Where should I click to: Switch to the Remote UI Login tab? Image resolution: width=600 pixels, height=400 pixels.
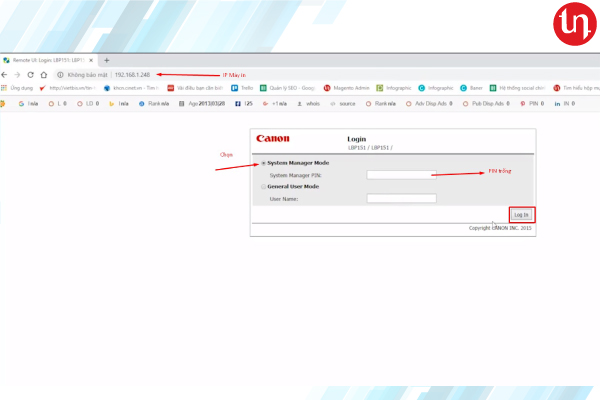[49, 60]
